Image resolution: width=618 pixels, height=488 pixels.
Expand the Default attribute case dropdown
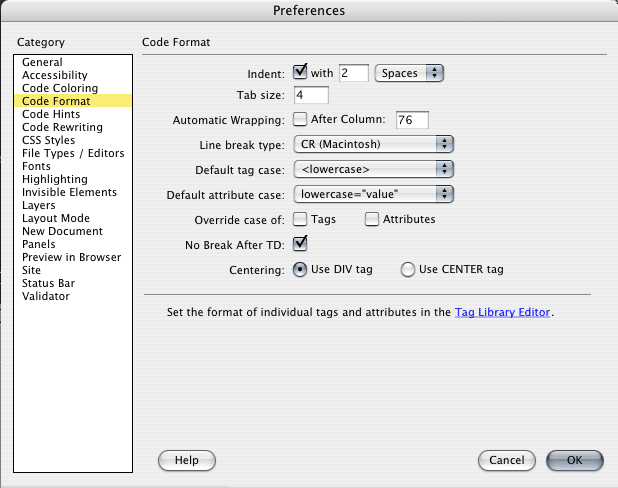point(374,194)
